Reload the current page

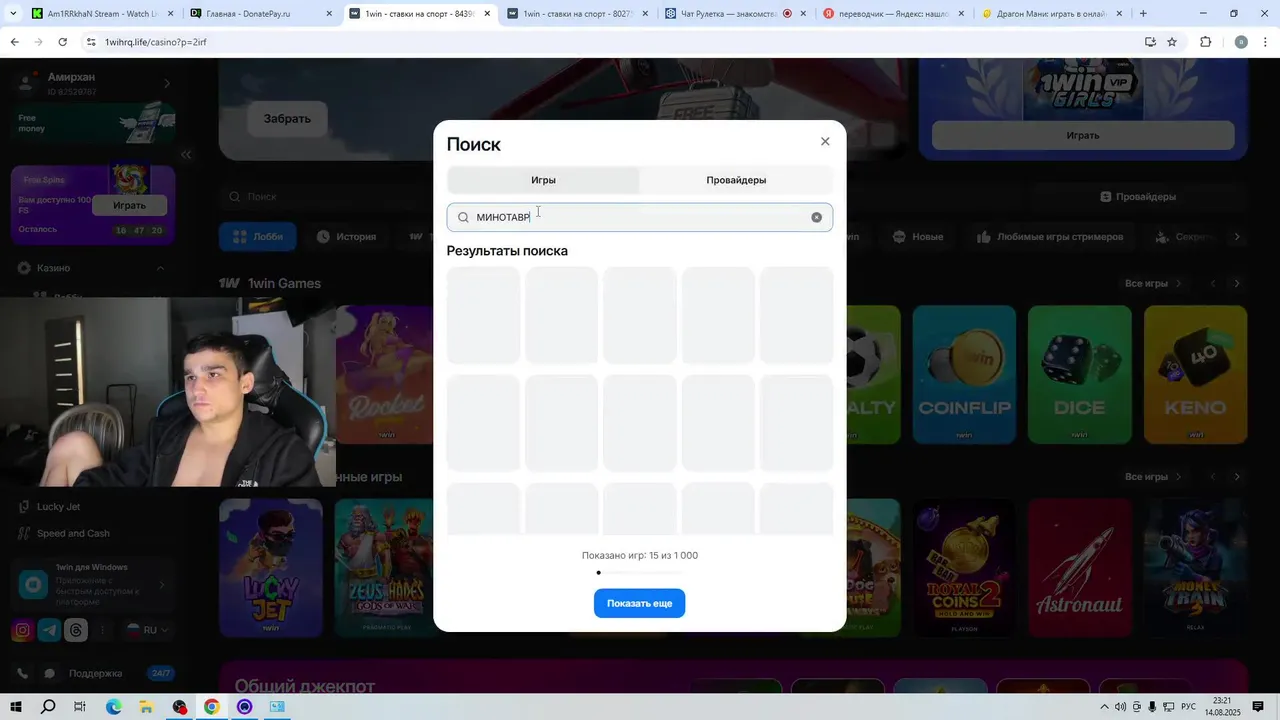click(62, 42)
